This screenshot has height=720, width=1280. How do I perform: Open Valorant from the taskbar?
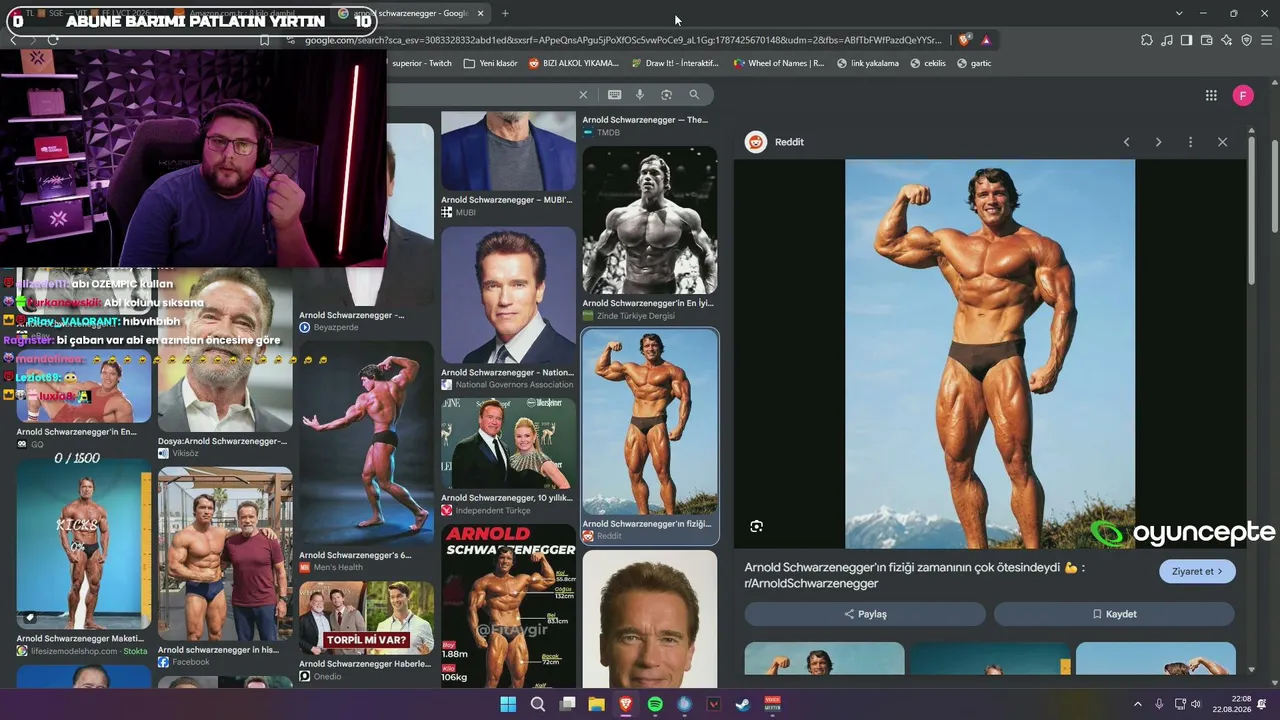point(713,704)
